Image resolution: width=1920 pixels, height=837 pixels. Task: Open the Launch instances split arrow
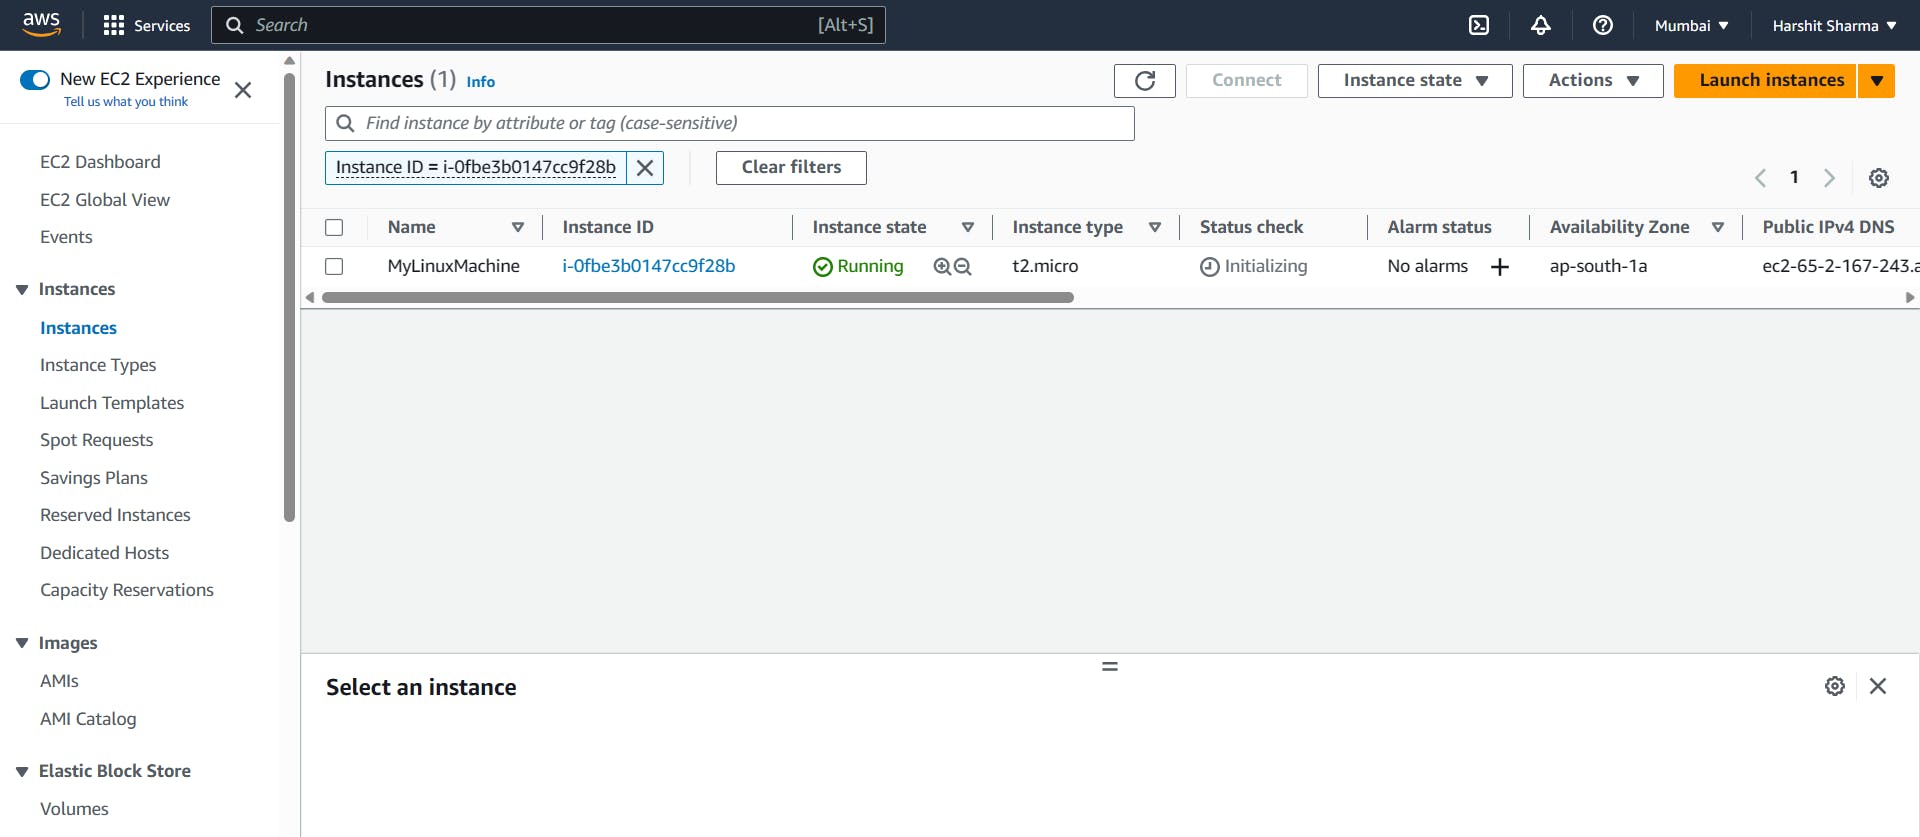[1877, 80]
